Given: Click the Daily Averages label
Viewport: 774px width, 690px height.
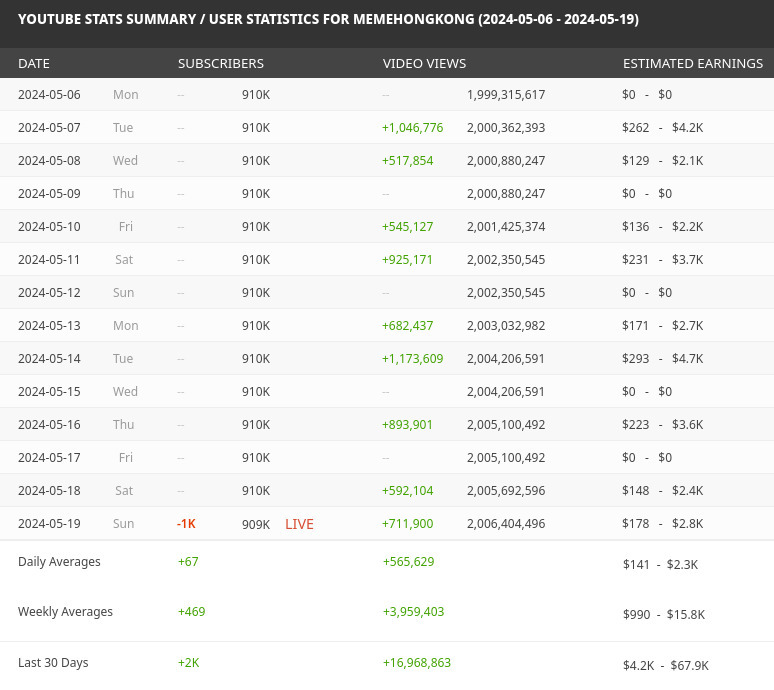Looking at the screenshot, I should click(59, 562).
